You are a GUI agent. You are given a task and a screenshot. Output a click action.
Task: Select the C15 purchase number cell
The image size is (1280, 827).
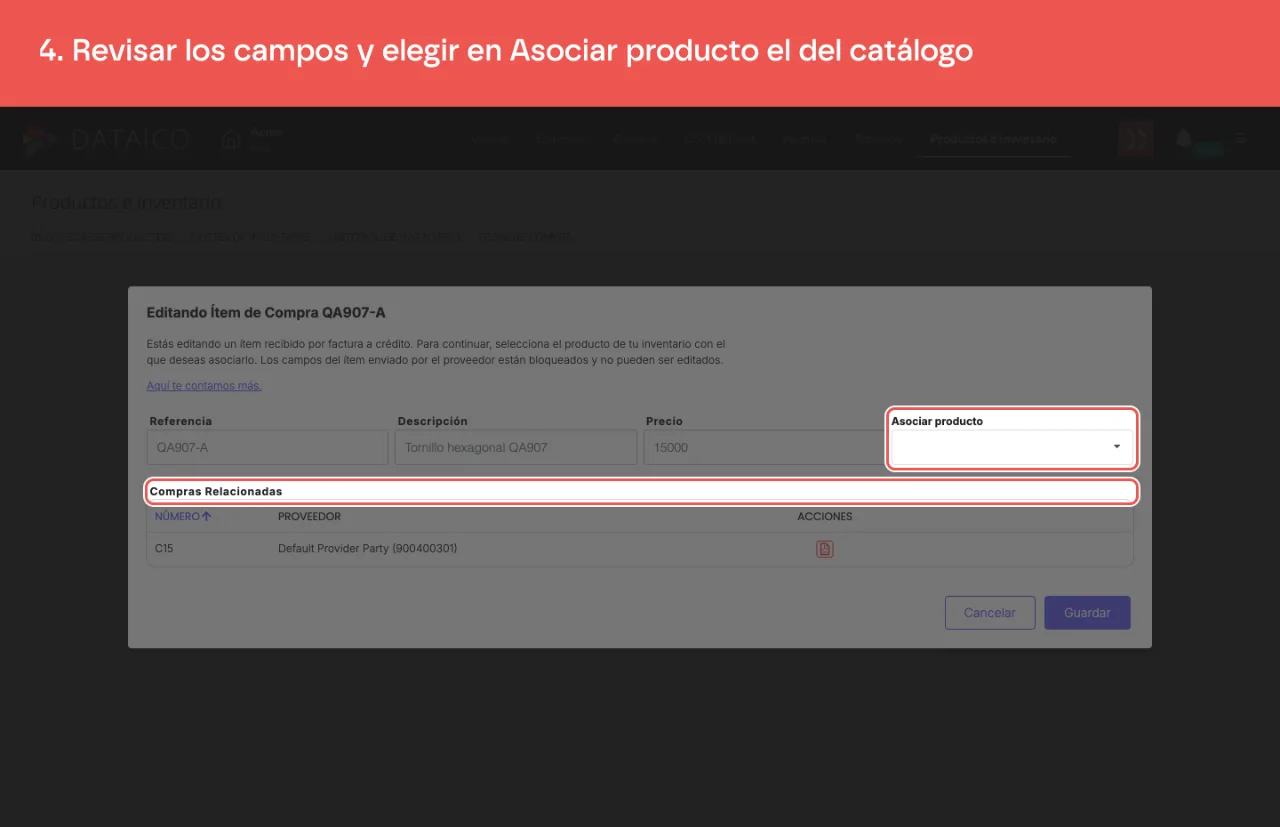[x=164, y=549]
